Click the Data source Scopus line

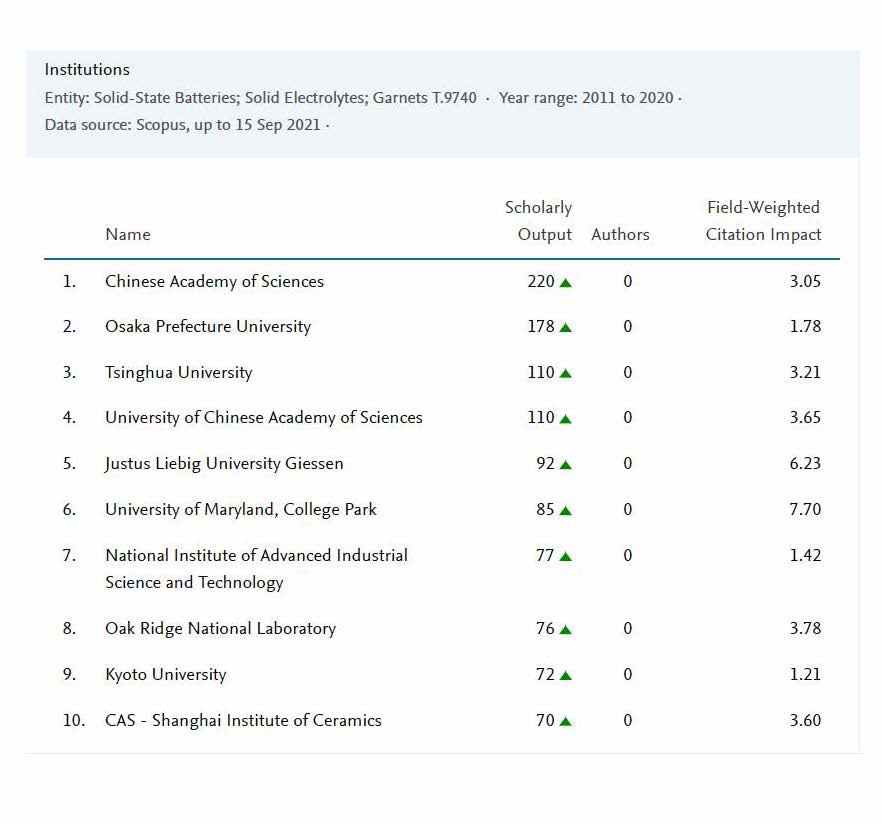183,125
